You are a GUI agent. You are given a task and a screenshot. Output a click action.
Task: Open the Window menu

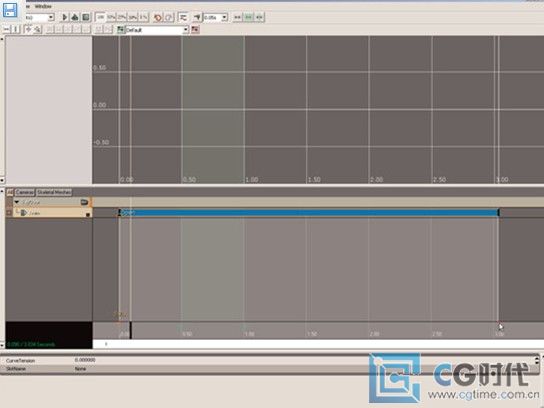click(x=43, y=6)
